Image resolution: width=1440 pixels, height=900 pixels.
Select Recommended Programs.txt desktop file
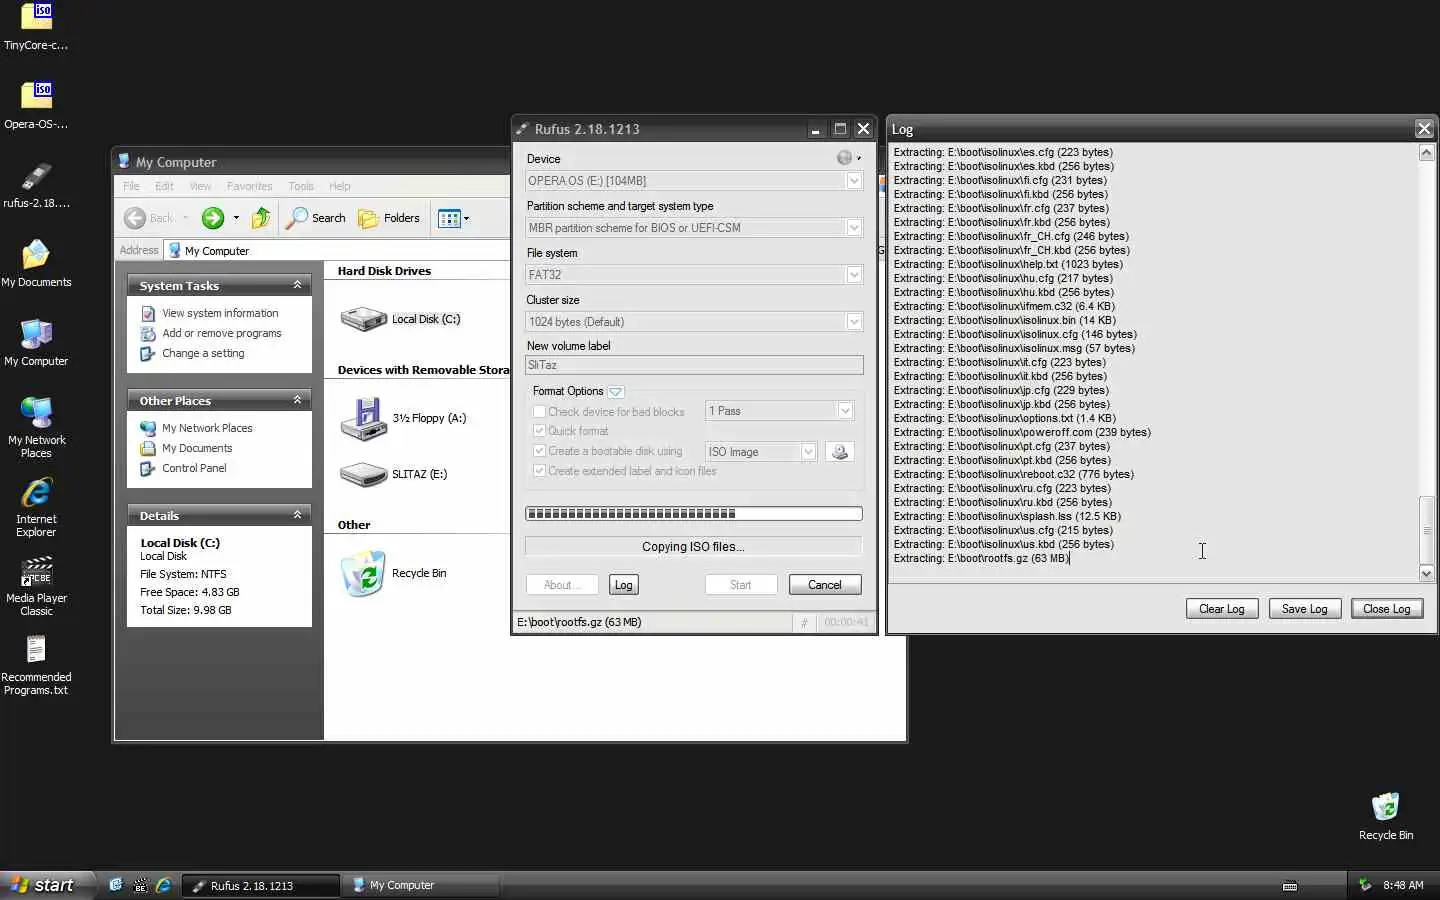coord(36,664)
